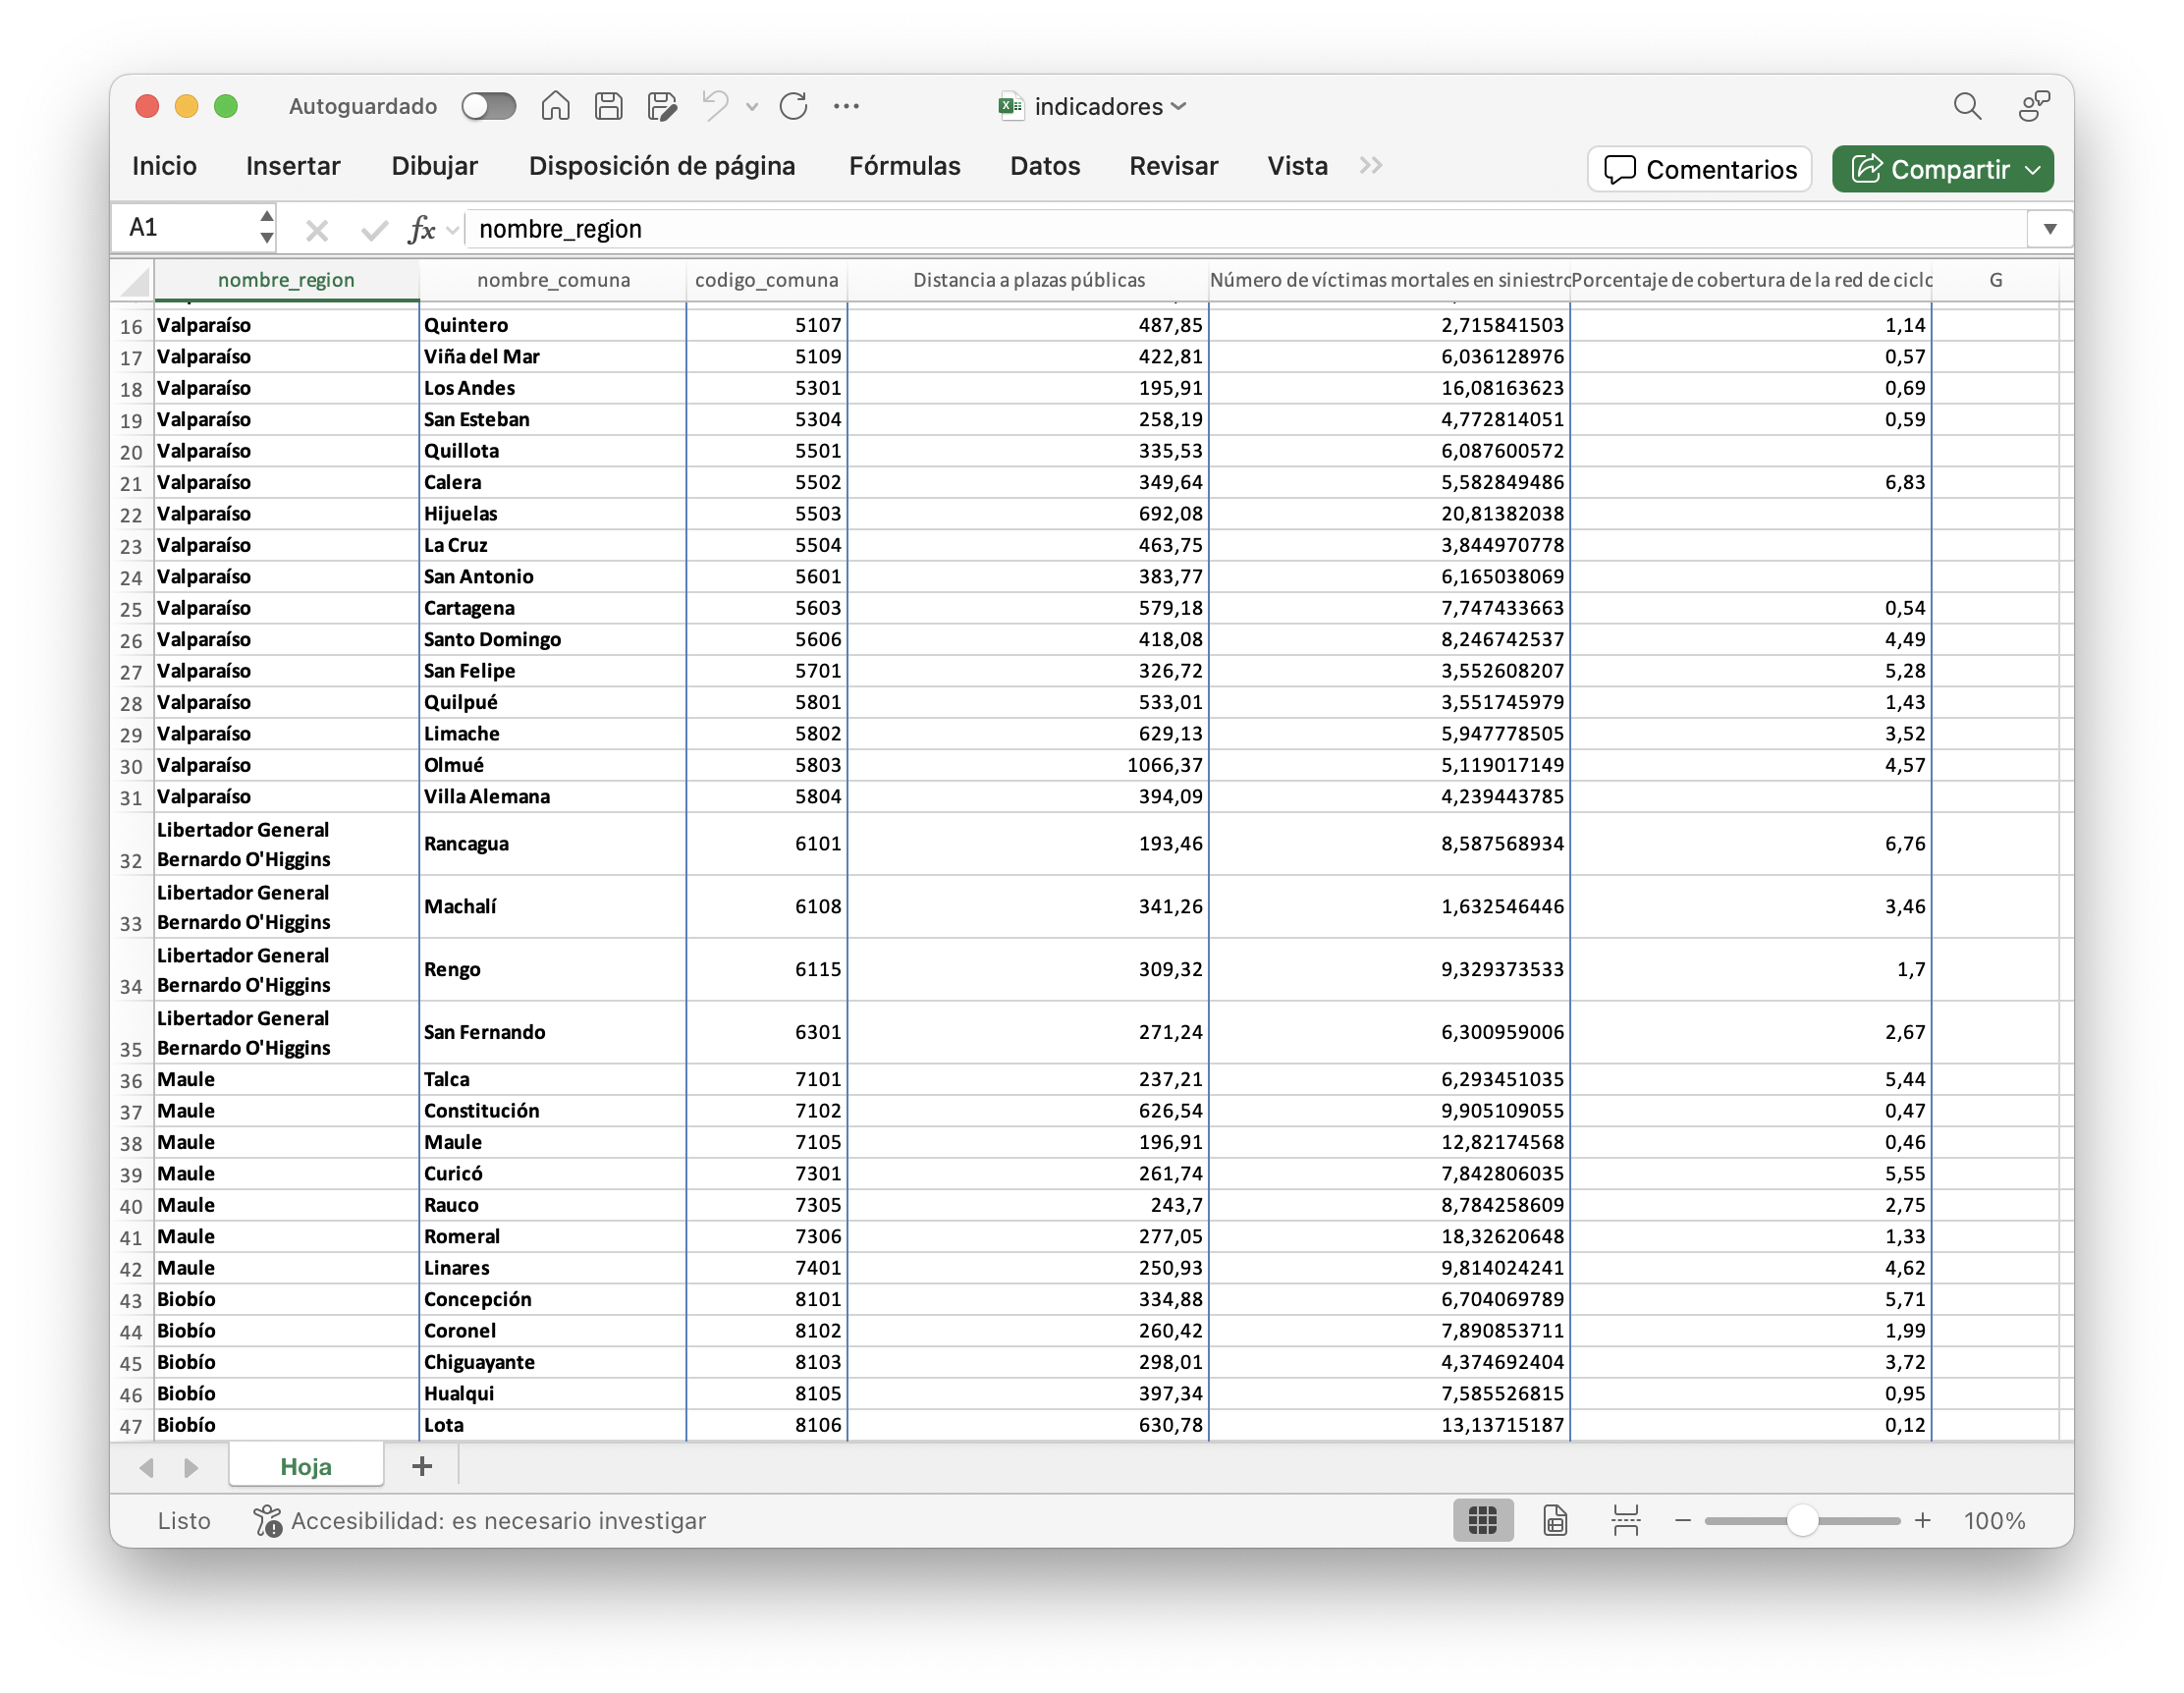This screenshot has width=2184, height=1693.
Task: Open the Datos ribbon tab
Action: pos(1044,166)
